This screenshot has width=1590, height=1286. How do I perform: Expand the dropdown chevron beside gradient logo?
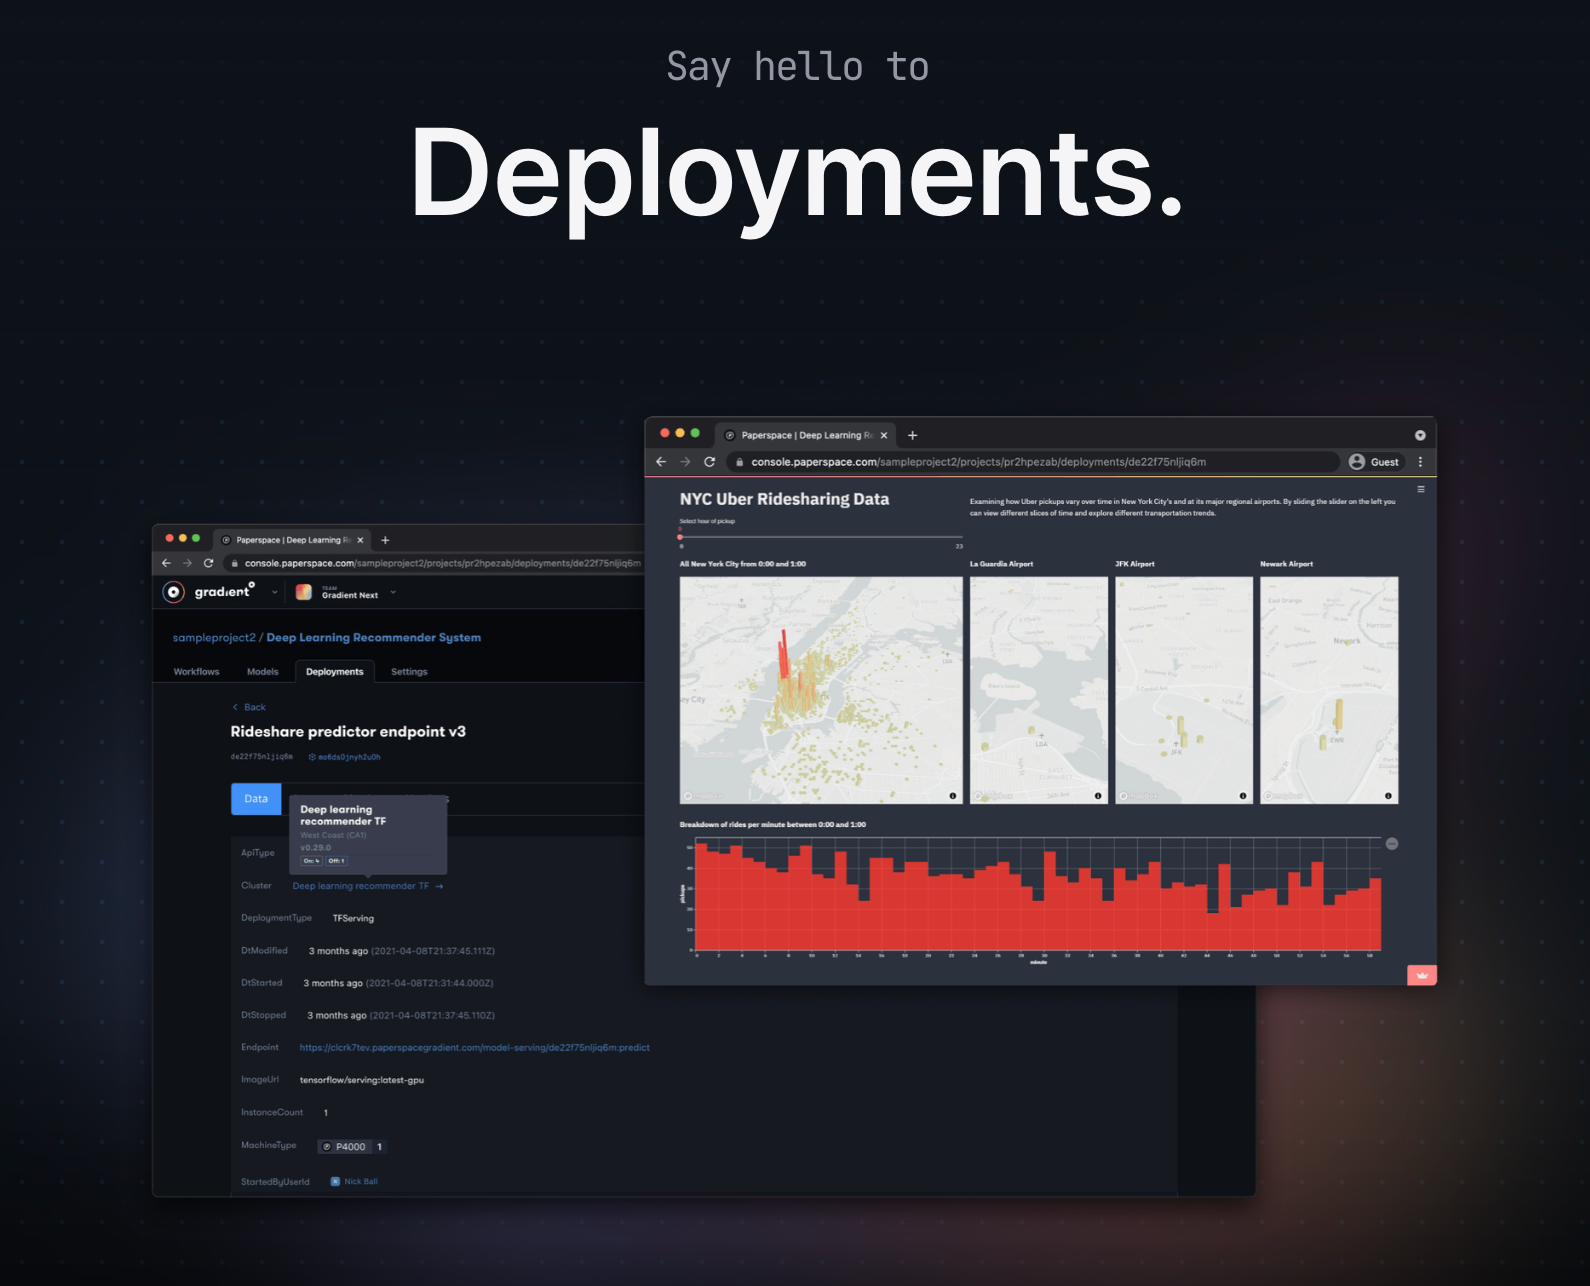[275, 593]
